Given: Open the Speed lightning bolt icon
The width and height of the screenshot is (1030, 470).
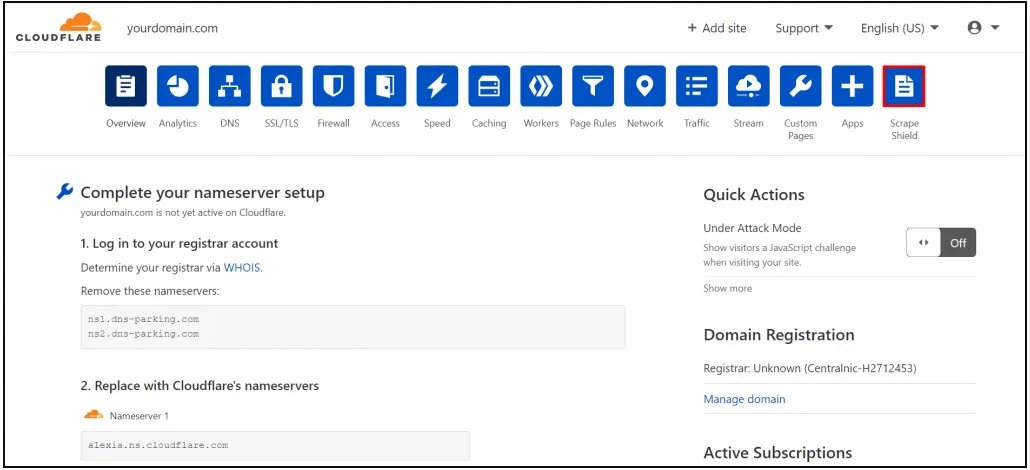Looking at the screenshot, I should (437, 86).
